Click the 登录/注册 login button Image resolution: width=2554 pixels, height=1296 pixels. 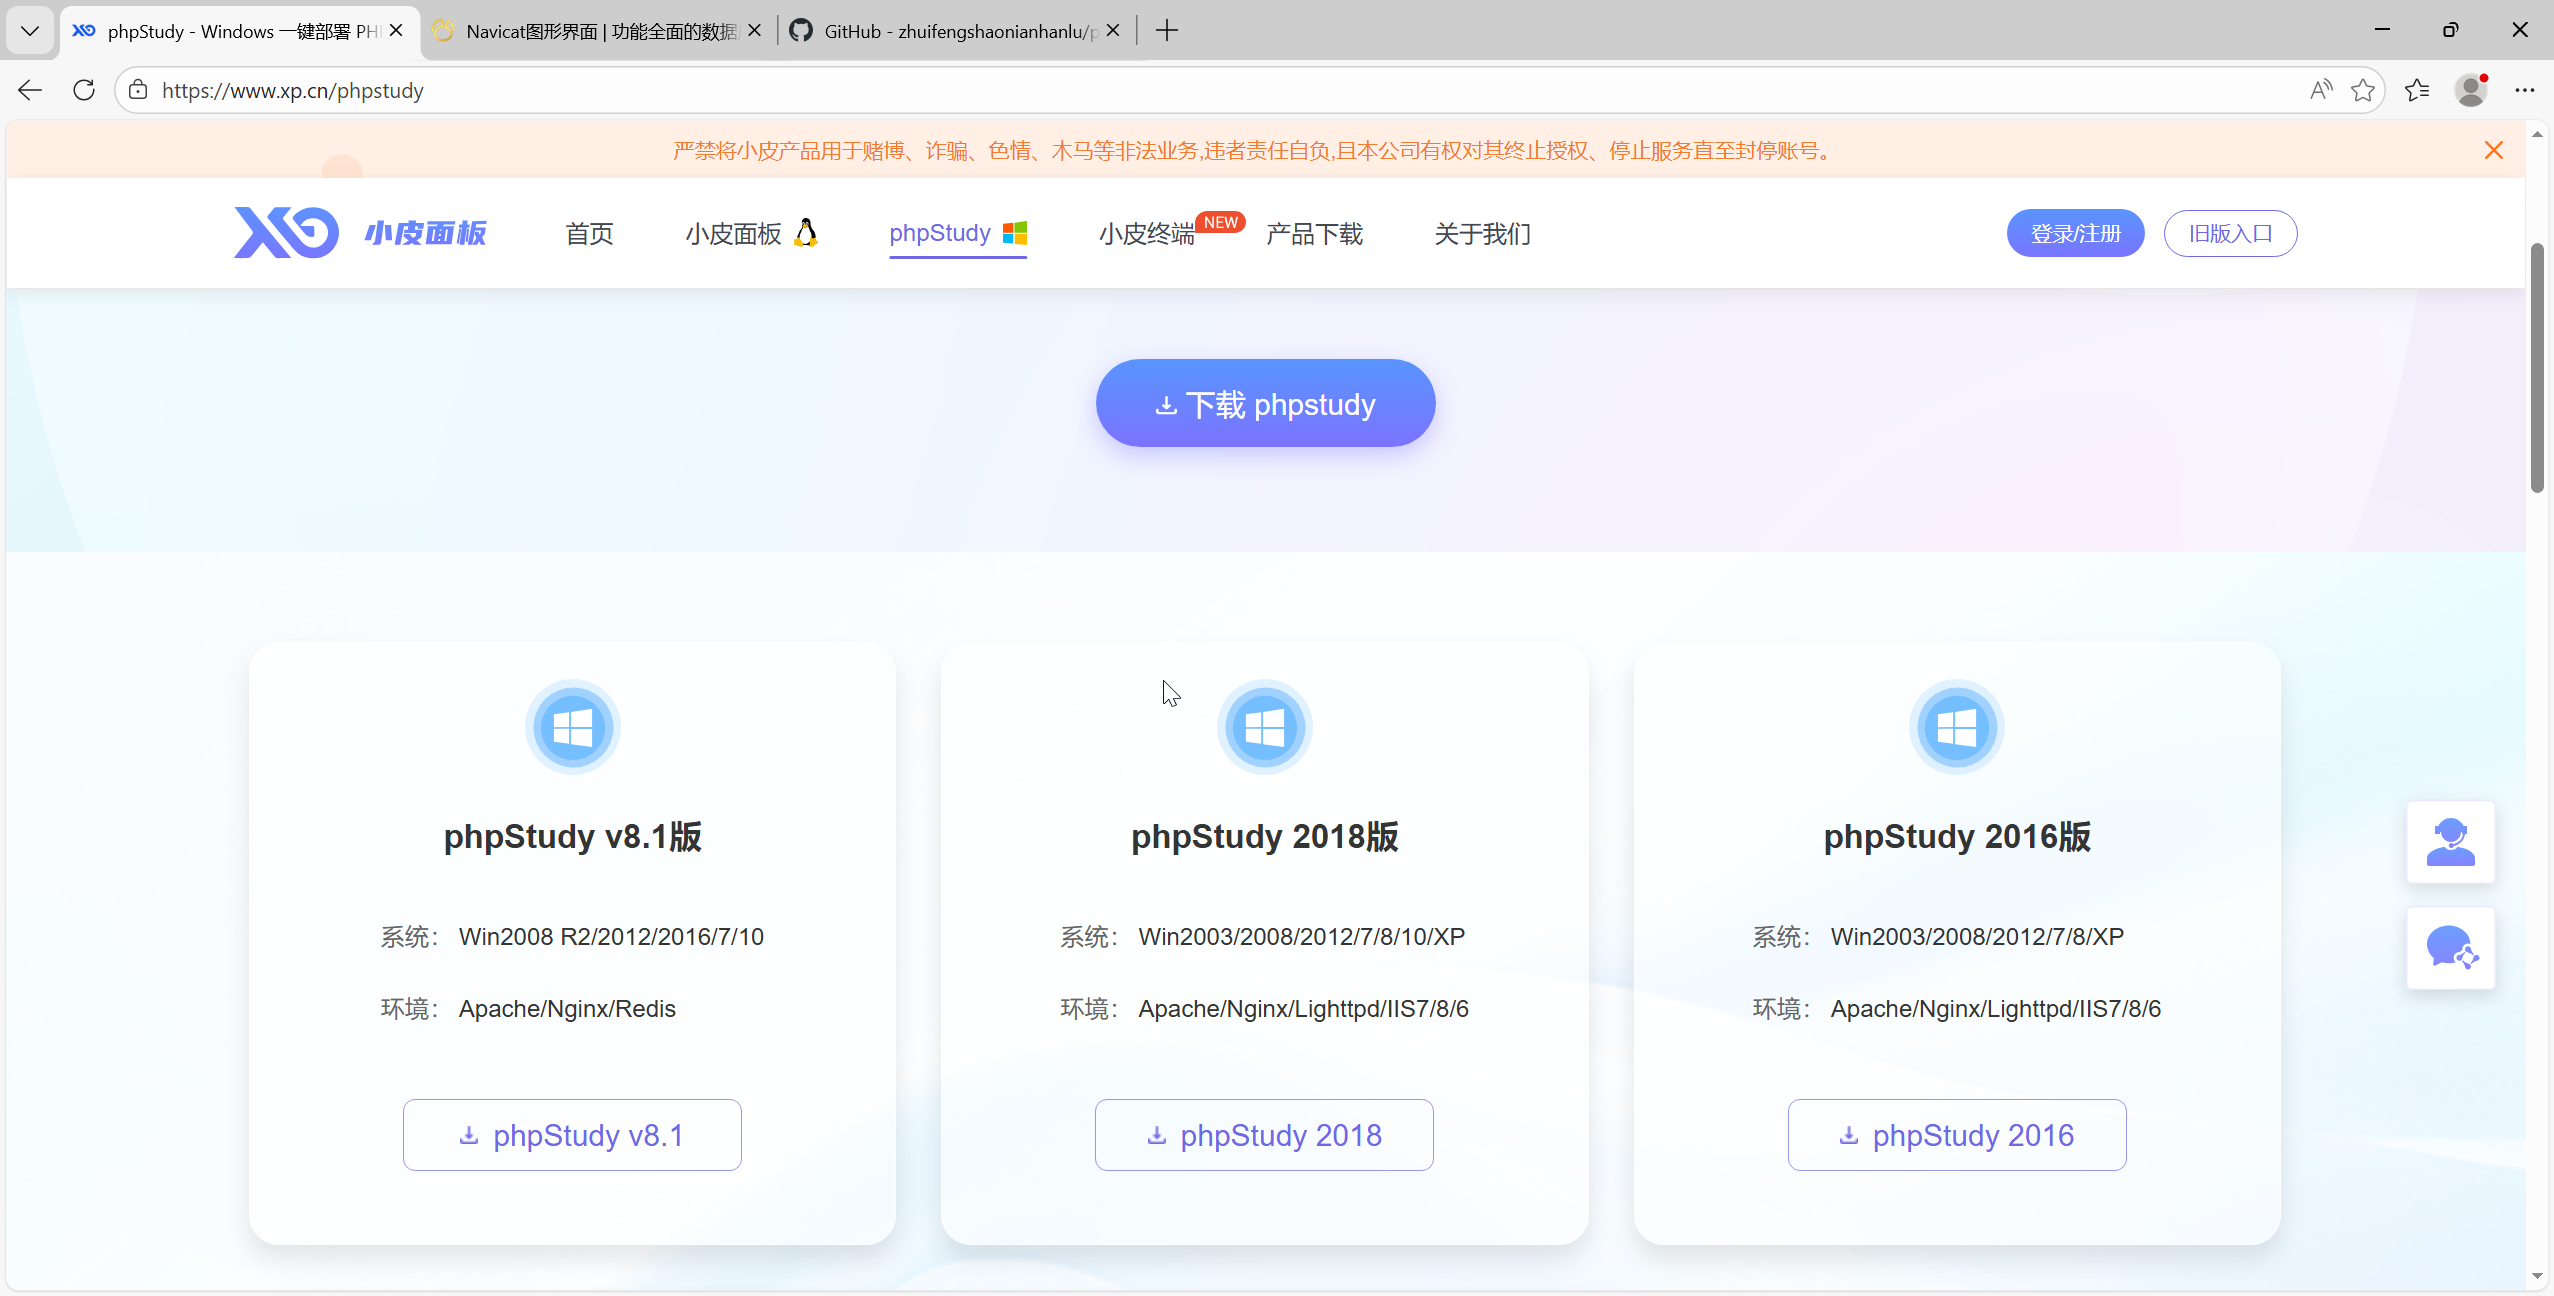(2075, 234)
